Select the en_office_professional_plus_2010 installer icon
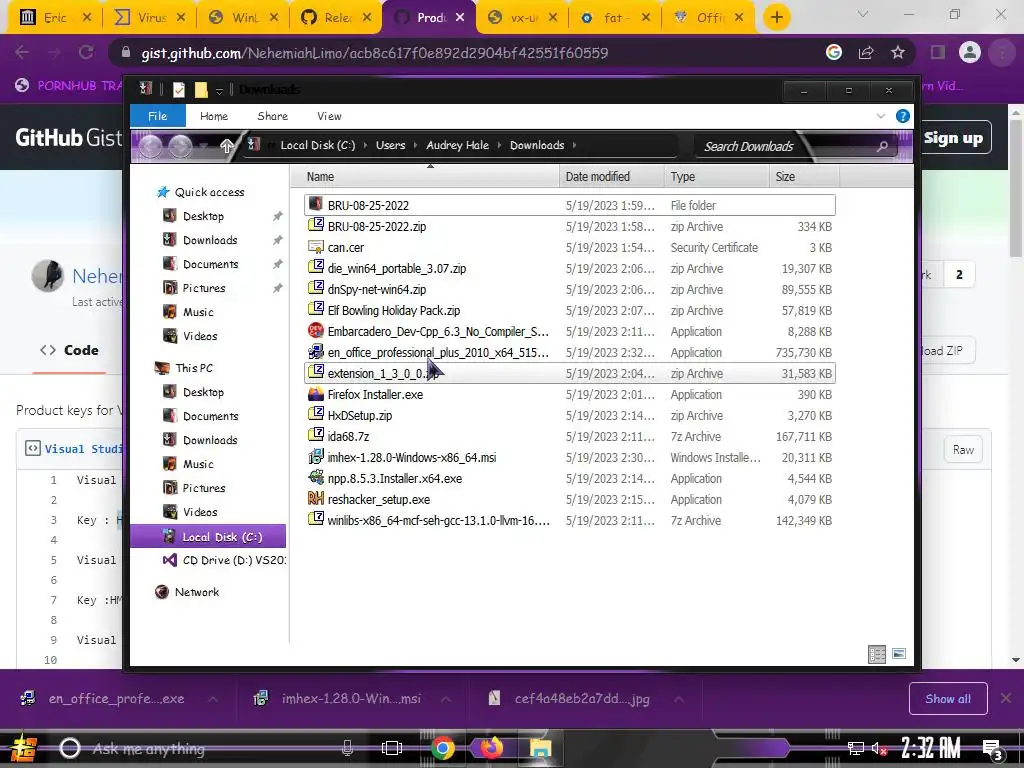1024x768 pixels. coord(316,352)
